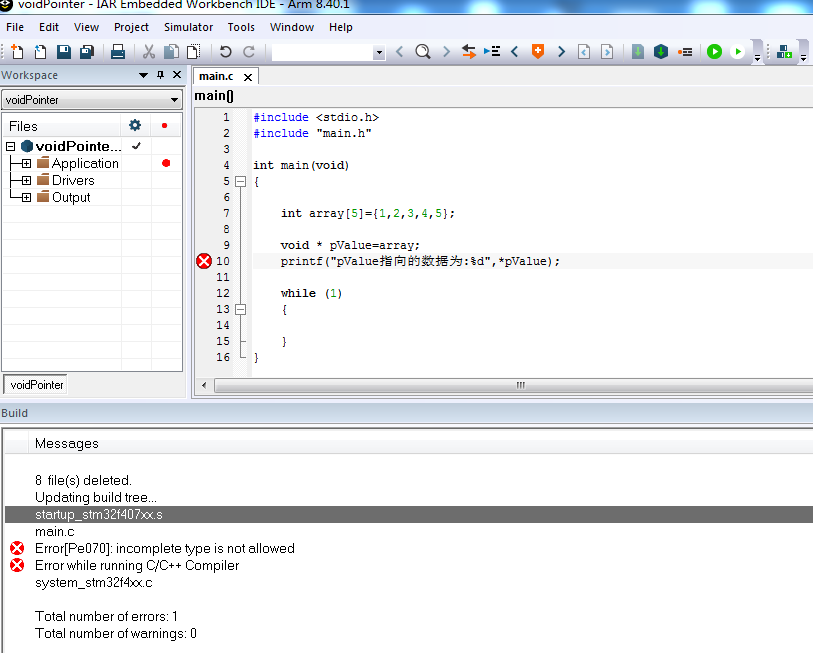Open the View menu
The height and width of the screenshot is (653, 813).
coord(86,27)
